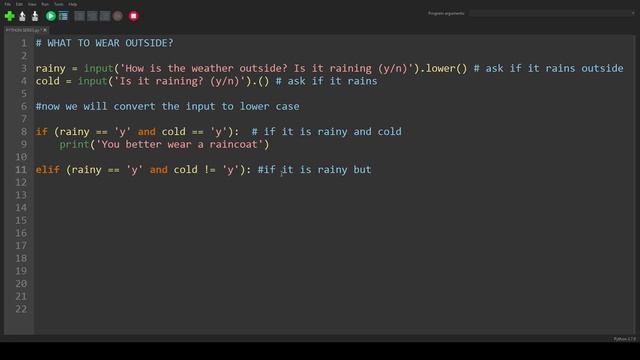Click the string 'You better wear a raincoat'
The image size is (640, 360).
(180, 144)
